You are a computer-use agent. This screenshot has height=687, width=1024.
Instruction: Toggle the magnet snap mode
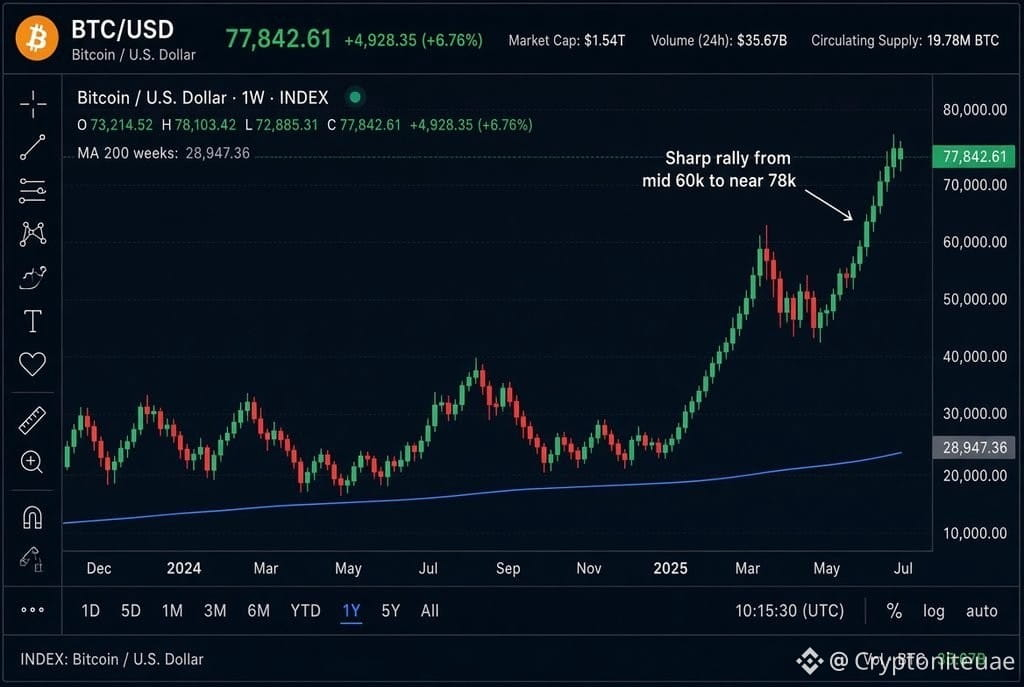pyautogui.click(x=33, y=517)
